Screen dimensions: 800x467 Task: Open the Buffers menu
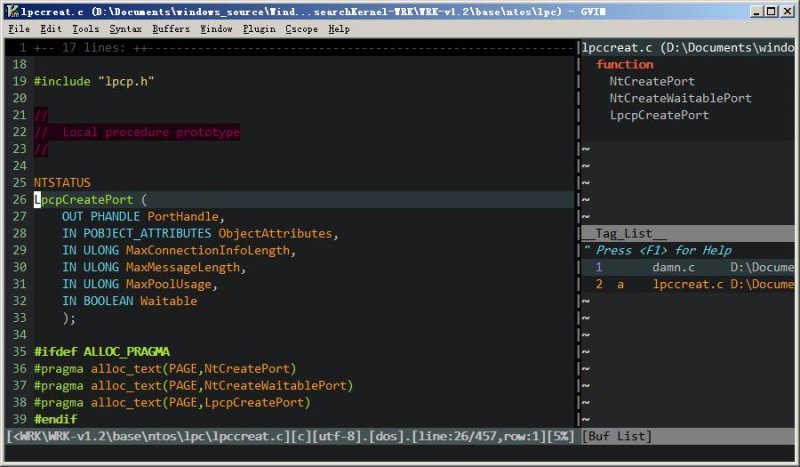click(x=171, y=29)
